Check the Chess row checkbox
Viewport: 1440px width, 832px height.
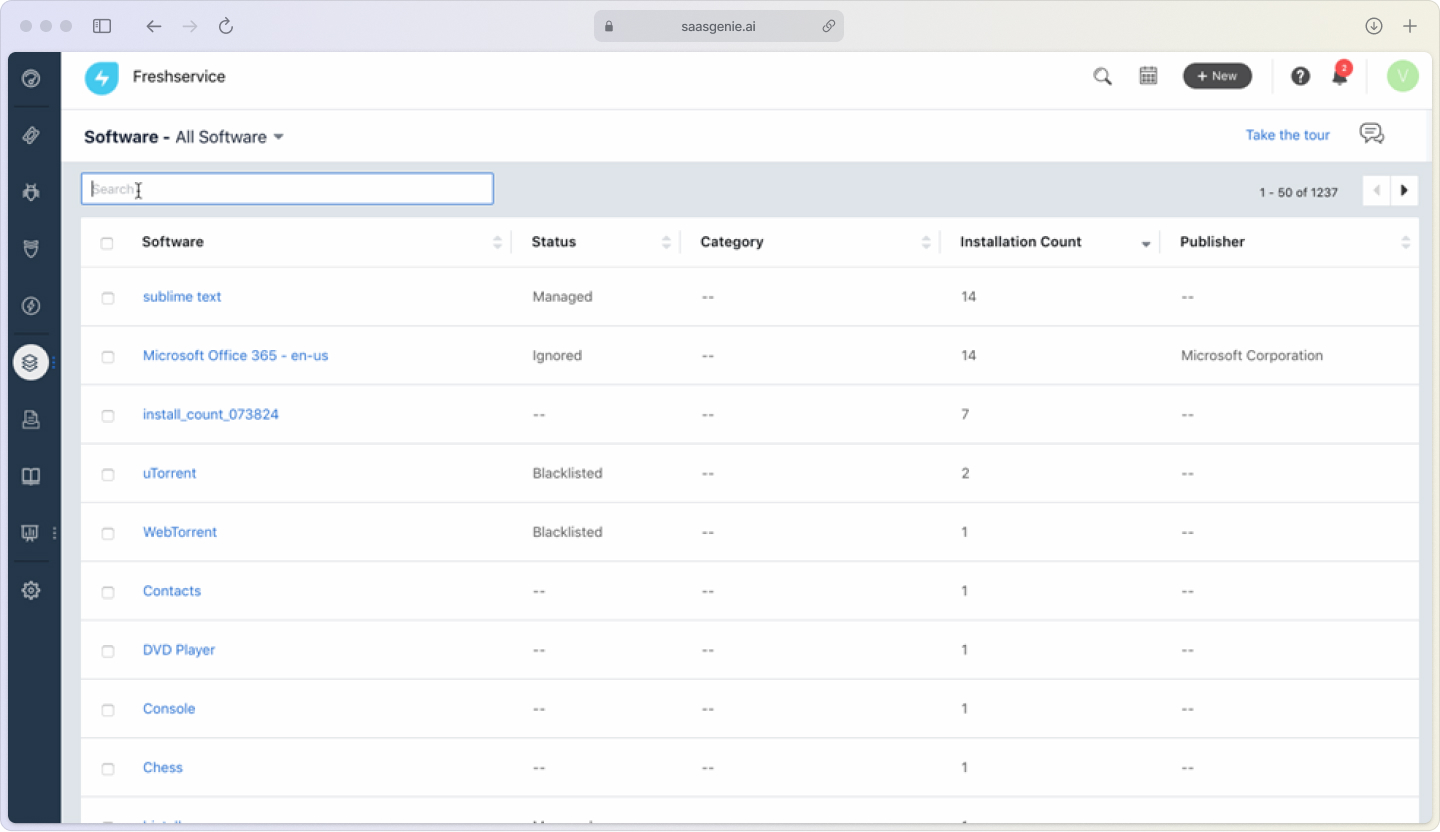pos(108,770)
